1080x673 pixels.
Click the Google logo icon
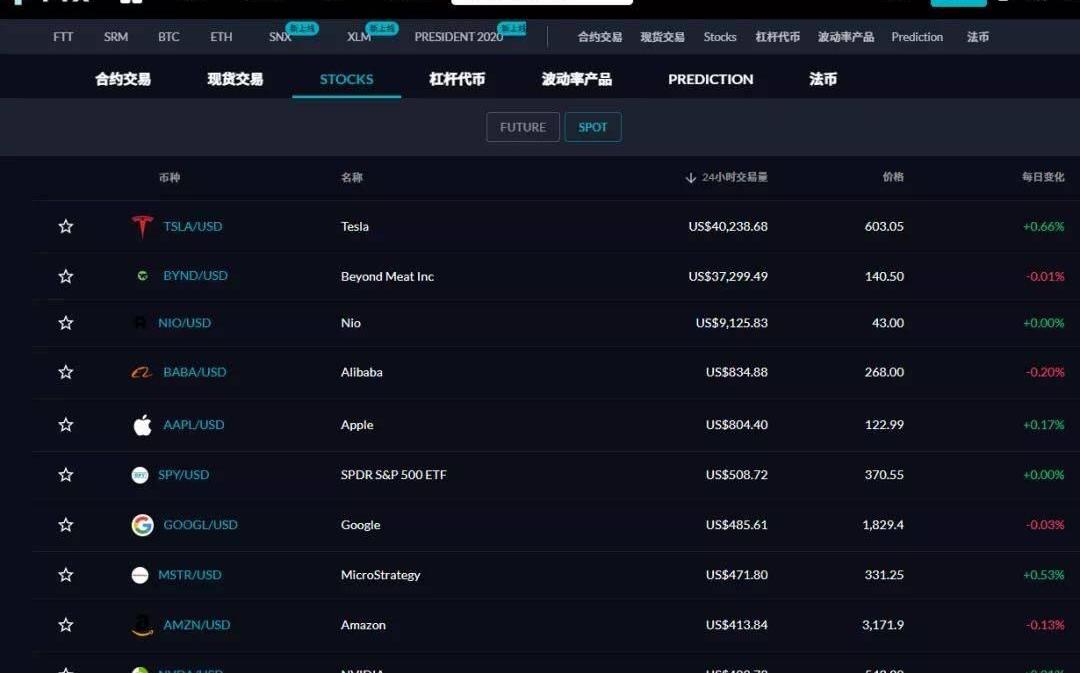(142, 525)
